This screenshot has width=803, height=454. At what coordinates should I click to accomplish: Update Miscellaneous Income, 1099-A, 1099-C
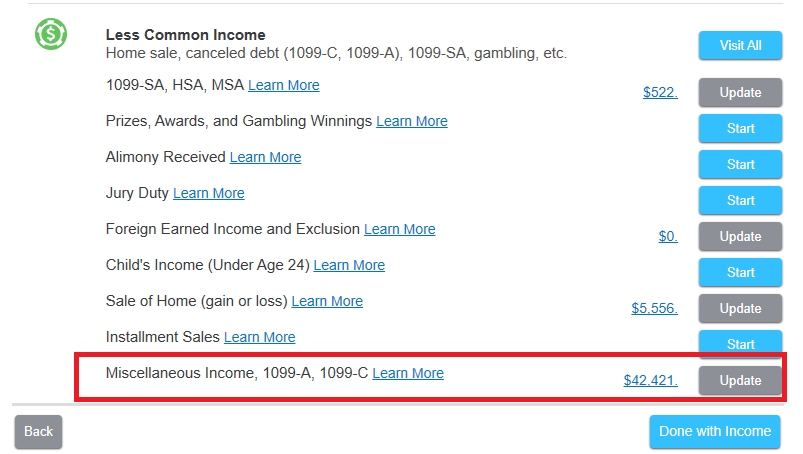tap(740, 381)
